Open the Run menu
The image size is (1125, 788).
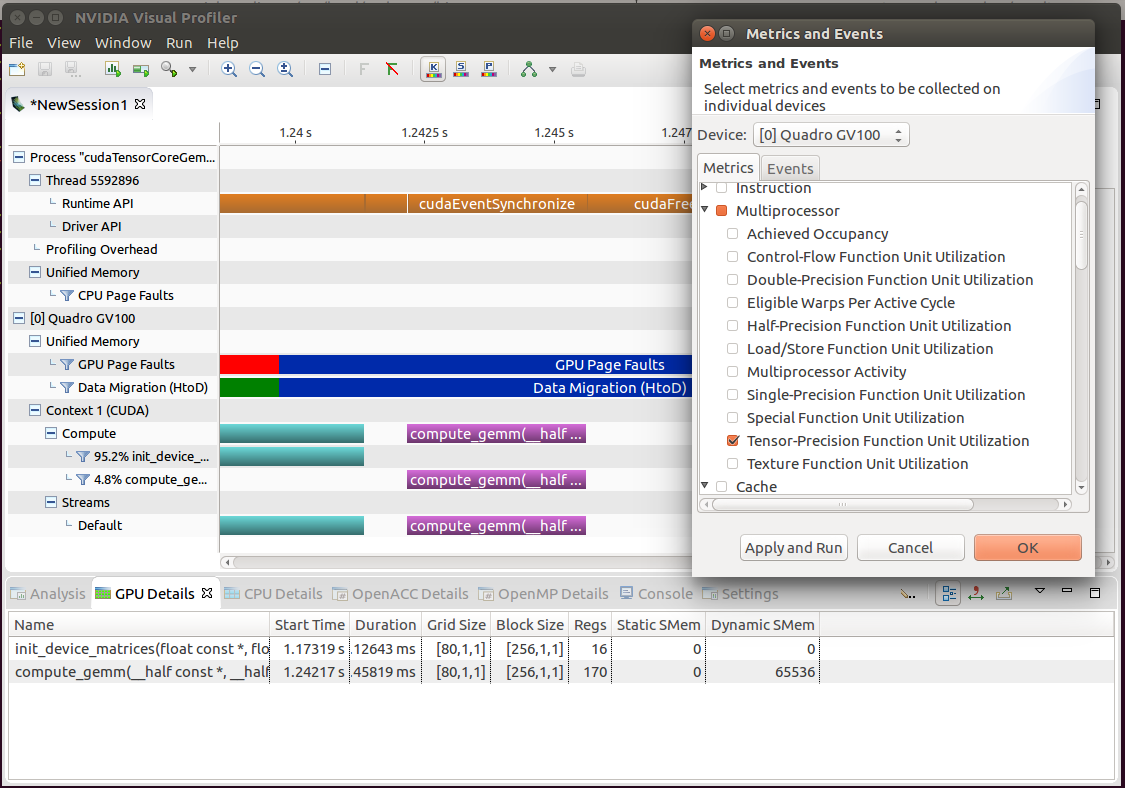tap(179, 43)
